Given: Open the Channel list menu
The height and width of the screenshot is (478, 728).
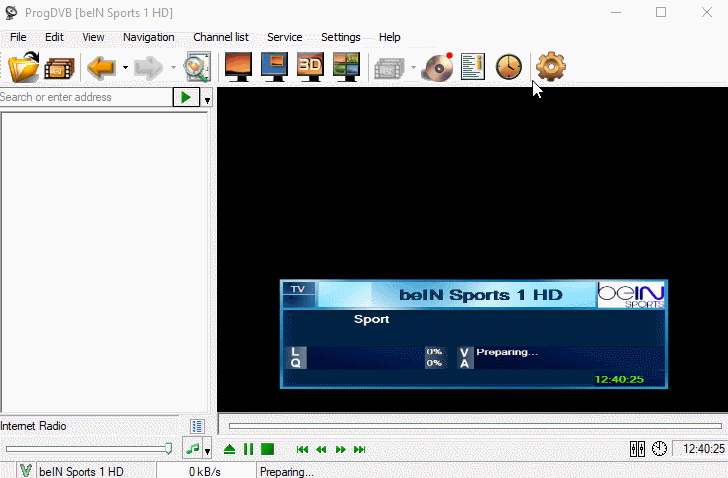Looking at the screenshot, I should [x=221, y=37].
